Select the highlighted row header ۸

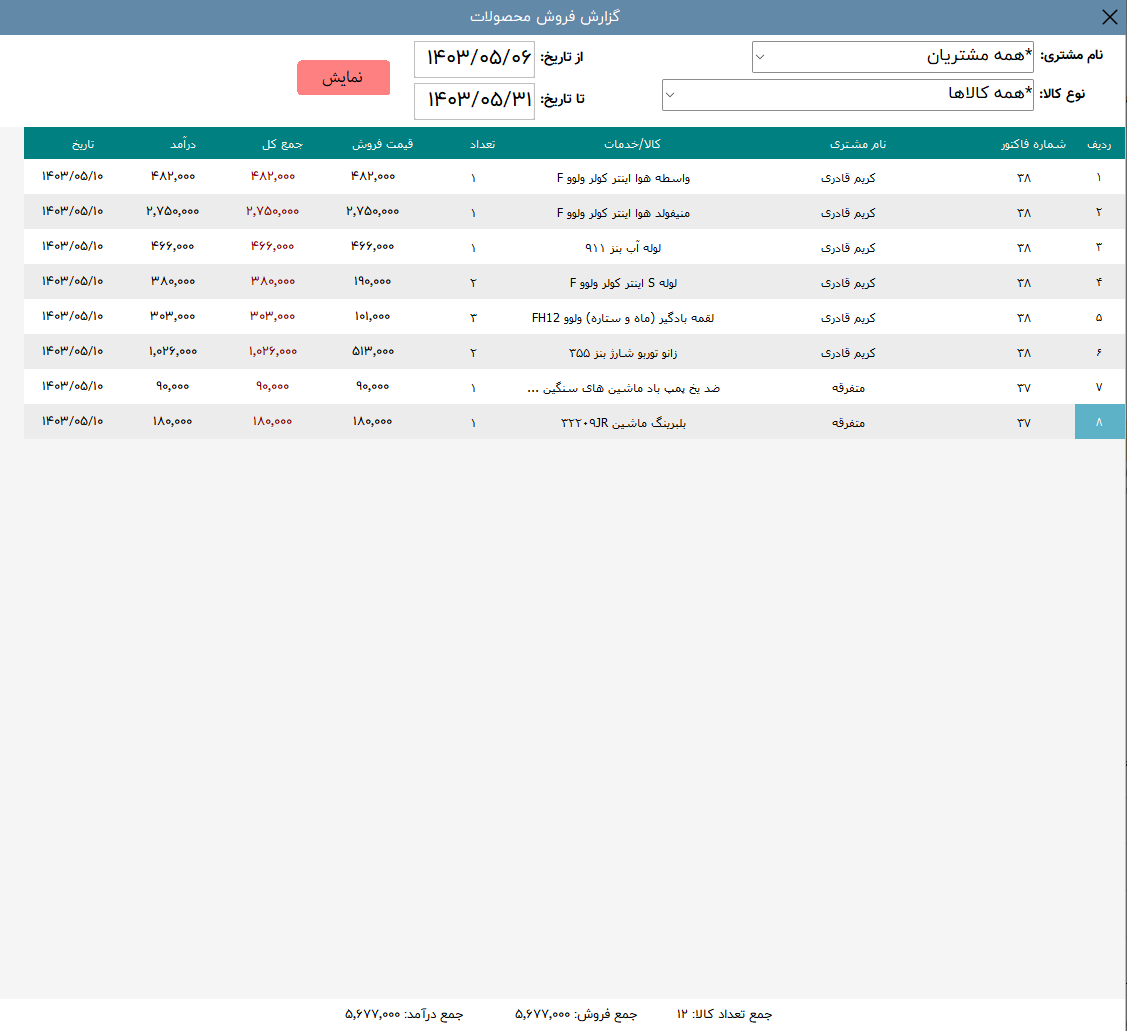[1099, 422]
